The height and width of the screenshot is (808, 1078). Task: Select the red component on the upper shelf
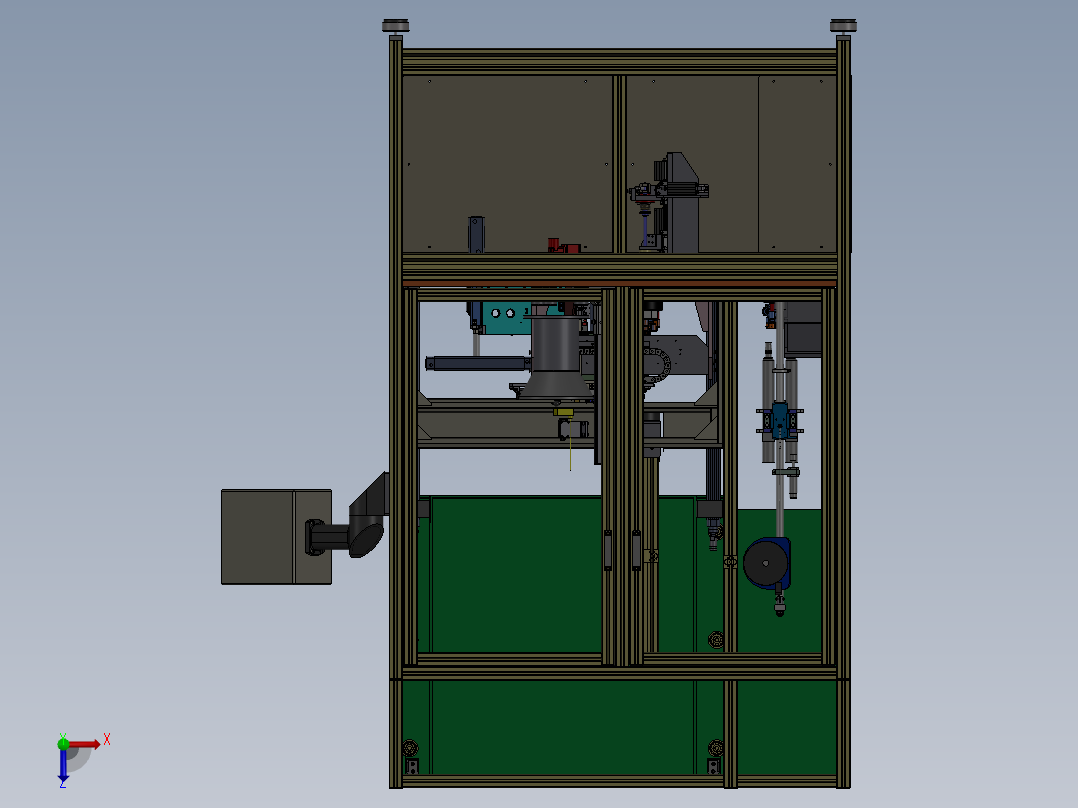[x=563, y=245]
